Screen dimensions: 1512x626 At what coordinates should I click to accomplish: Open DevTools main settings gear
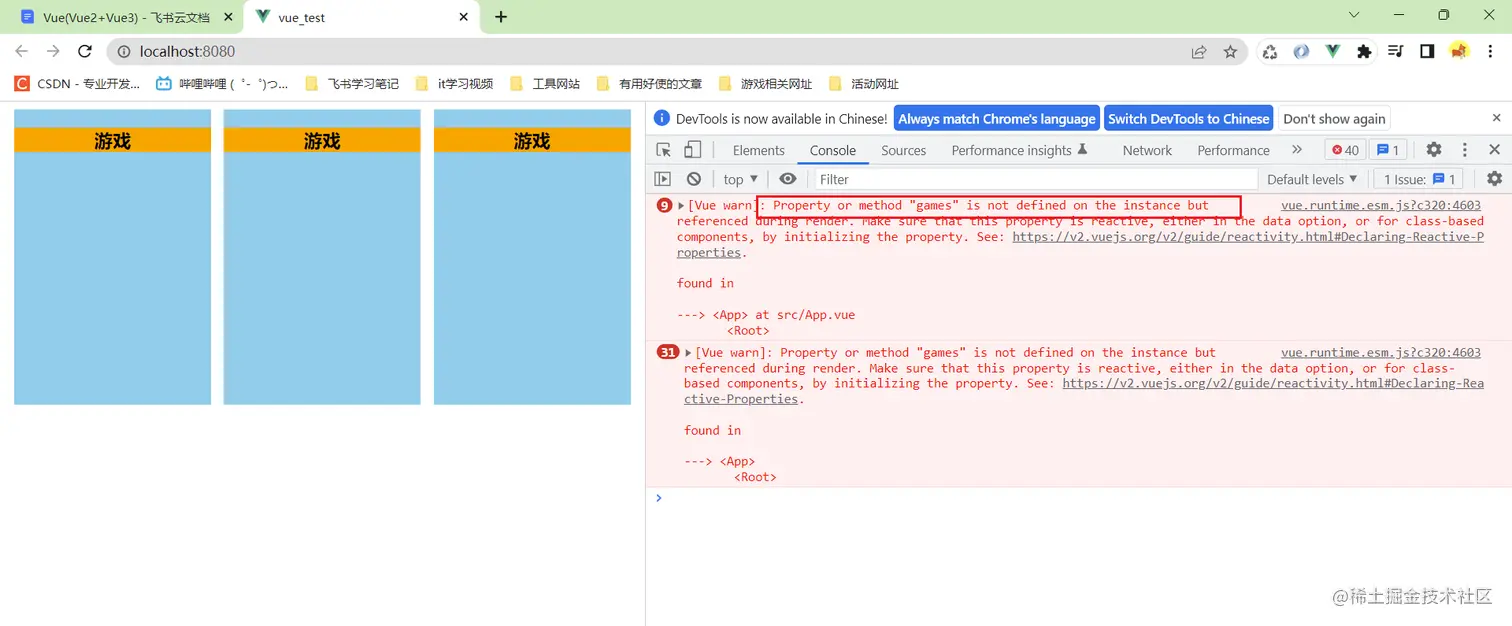(1434, 150)
